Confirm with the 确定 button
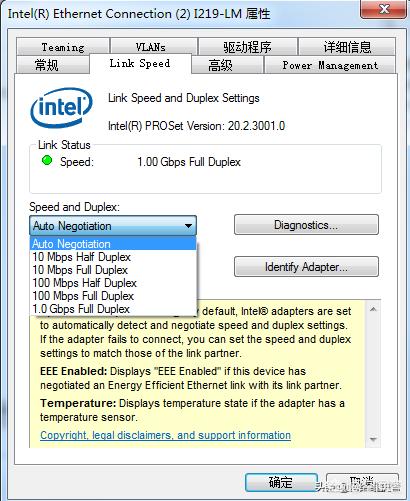 pyautogui.click(x=281, y=482)
